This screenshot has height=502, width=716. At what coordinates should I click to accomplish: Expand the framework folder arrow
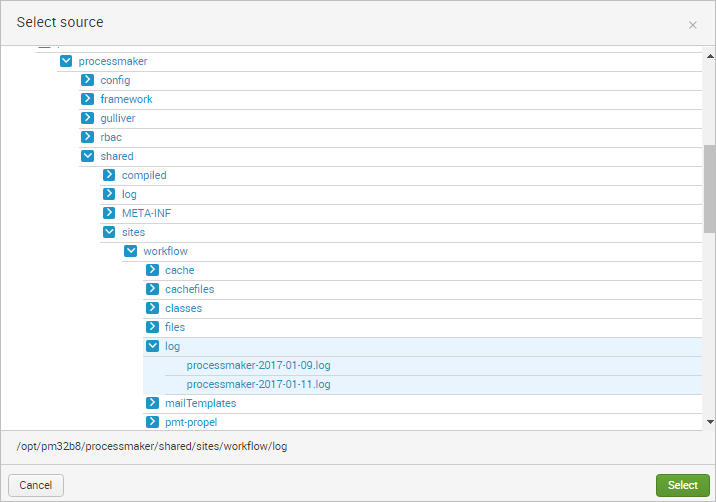[88, 99]
